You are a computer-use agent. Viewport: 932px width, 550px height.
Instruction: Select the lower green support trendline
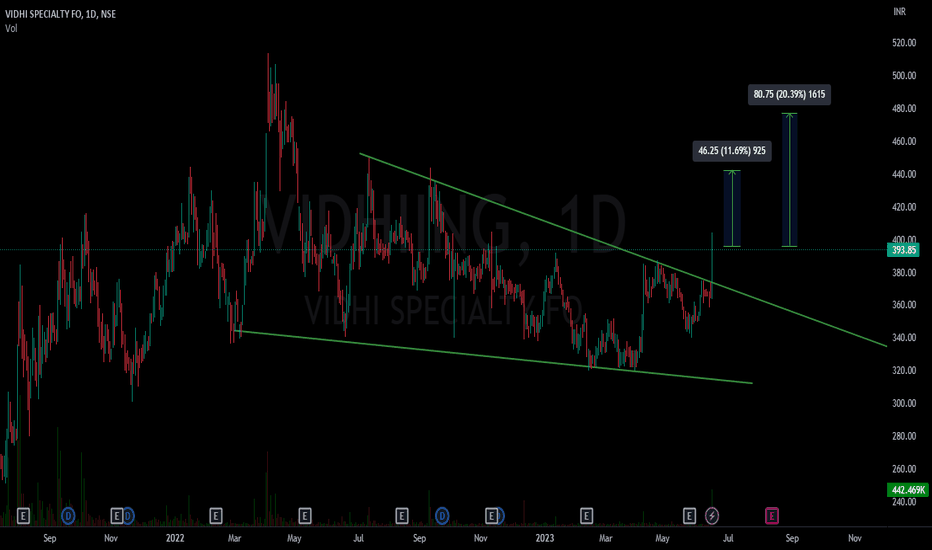[x=493, y=357]
